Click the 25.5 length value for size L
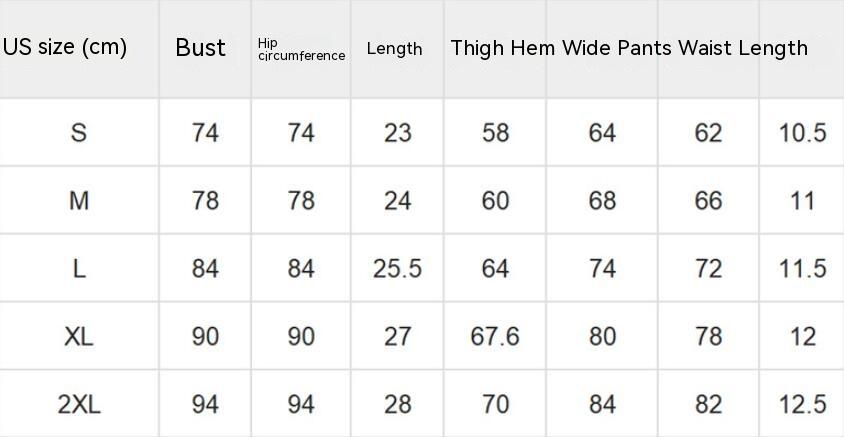The height and width of the screenshot is (437, 844). [397, 268]
